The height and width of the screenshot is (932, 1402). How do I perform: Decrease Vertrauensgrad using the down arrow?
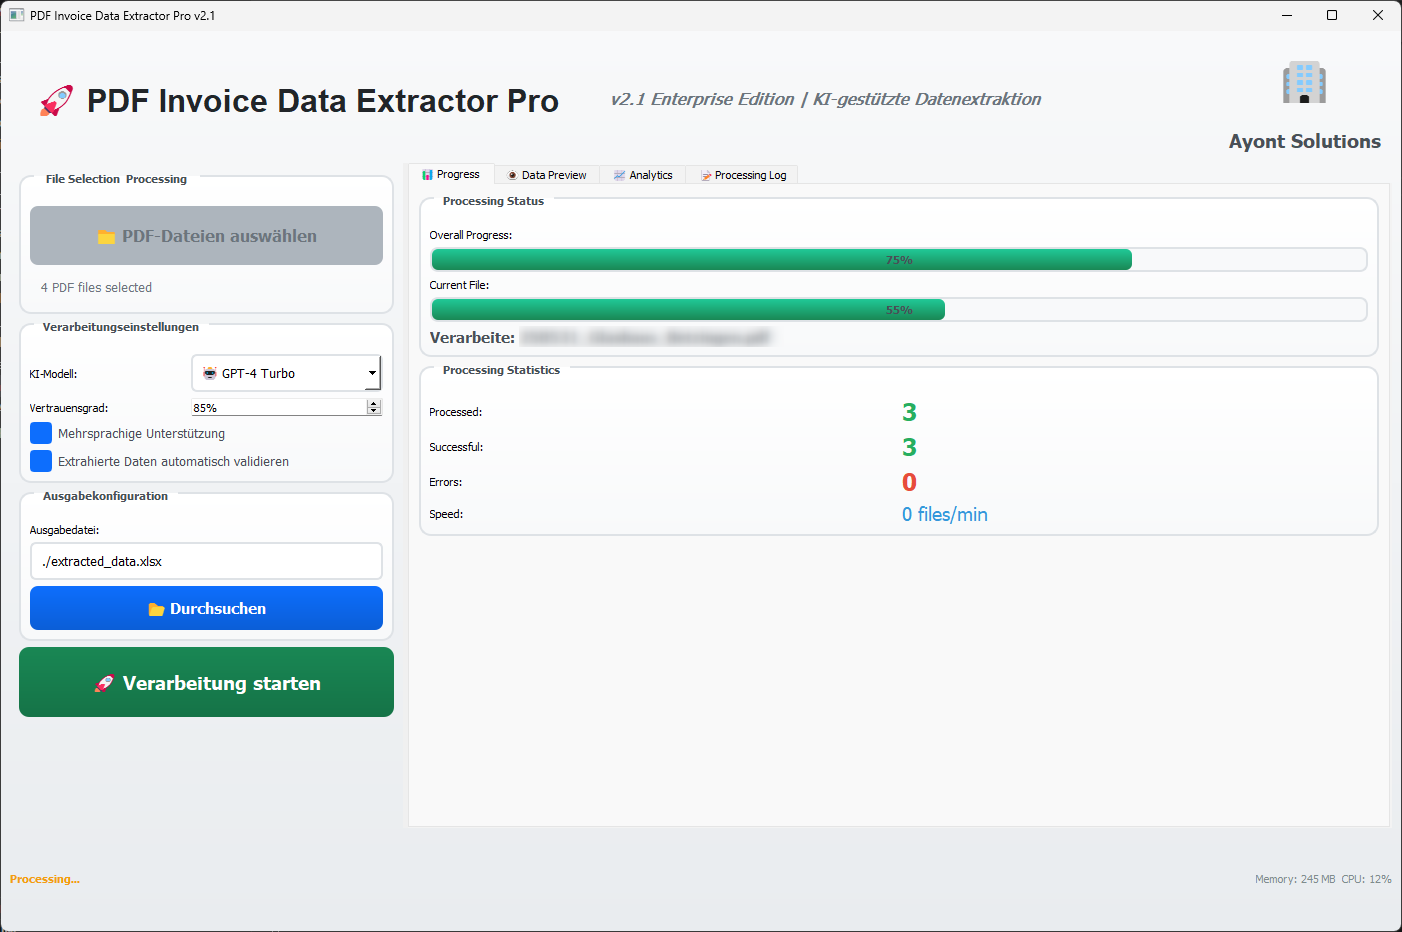pyautogui.click(x=374, y=411)
